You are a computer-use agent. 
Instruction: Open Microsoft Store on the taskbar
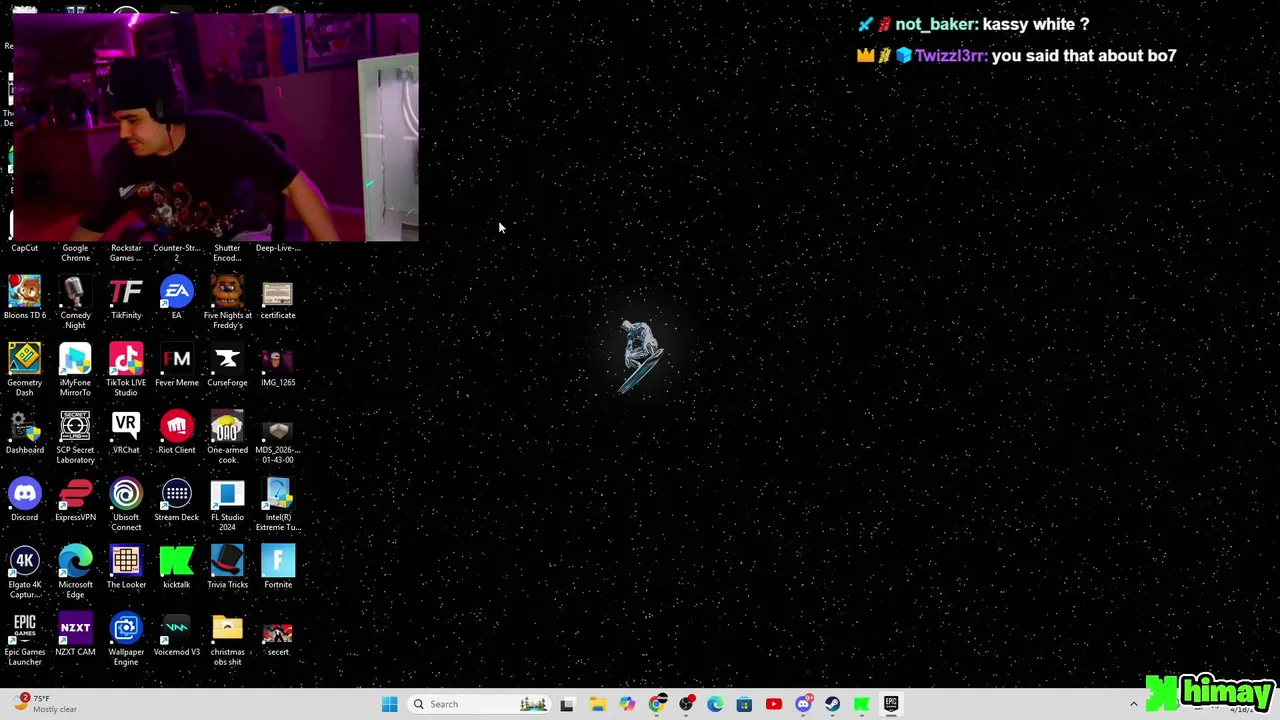coord(744,704)
